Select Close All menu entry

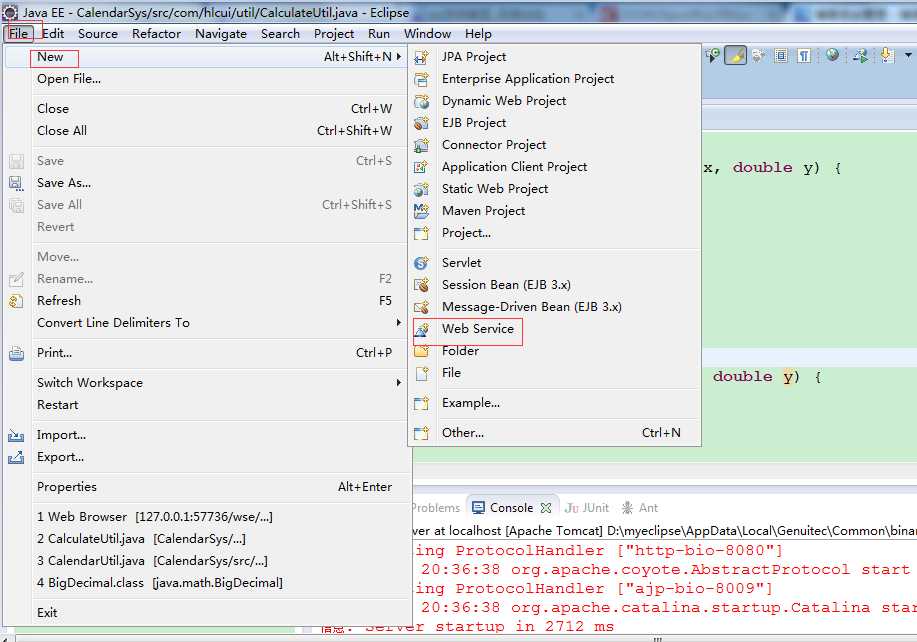click(208, 131)
